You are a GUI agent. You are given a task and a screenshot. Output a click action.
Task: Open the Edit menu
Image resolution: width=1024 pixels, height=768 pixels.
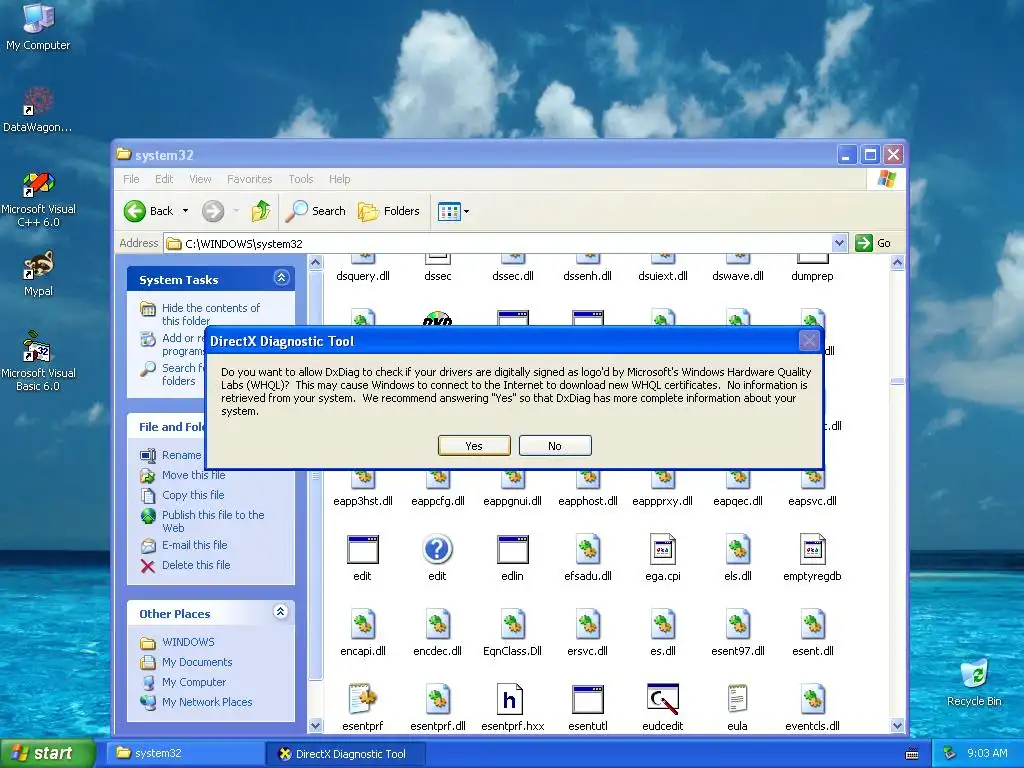(164, 179)
